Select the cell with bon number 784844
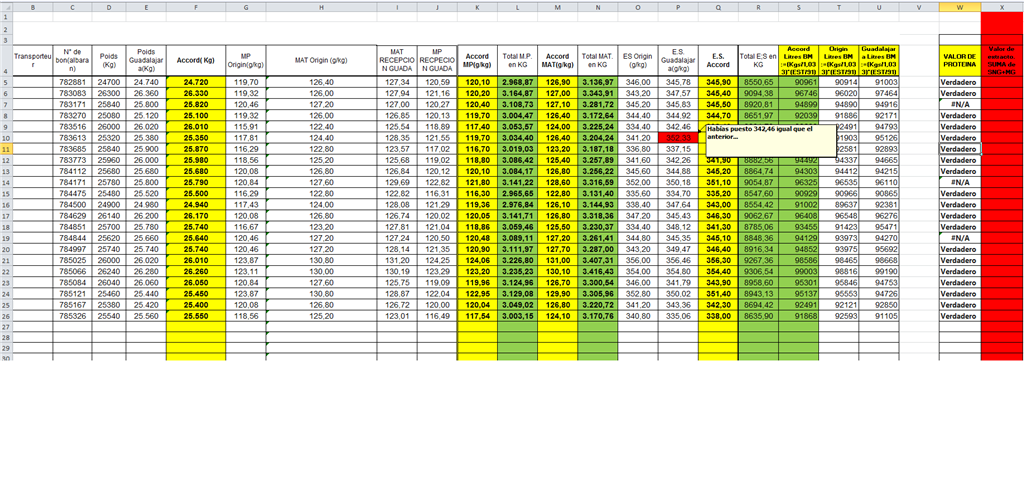Image resolution: width=1024 pixels, height=490 pixels. coord(72,238)
